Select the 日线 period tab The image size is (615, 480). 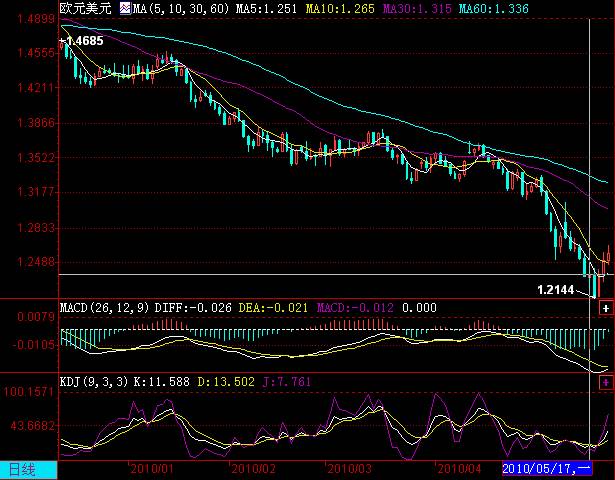[29, 470]
